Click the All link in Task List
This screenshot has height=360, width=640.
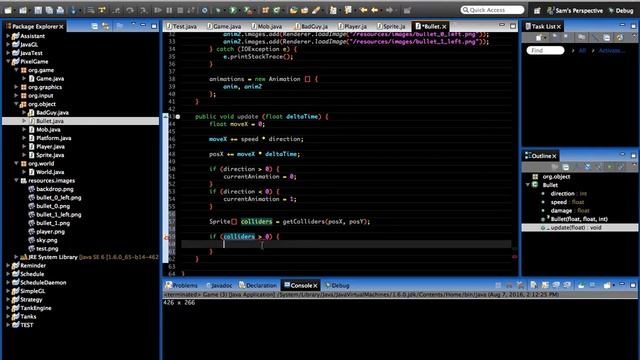point(582,51)
